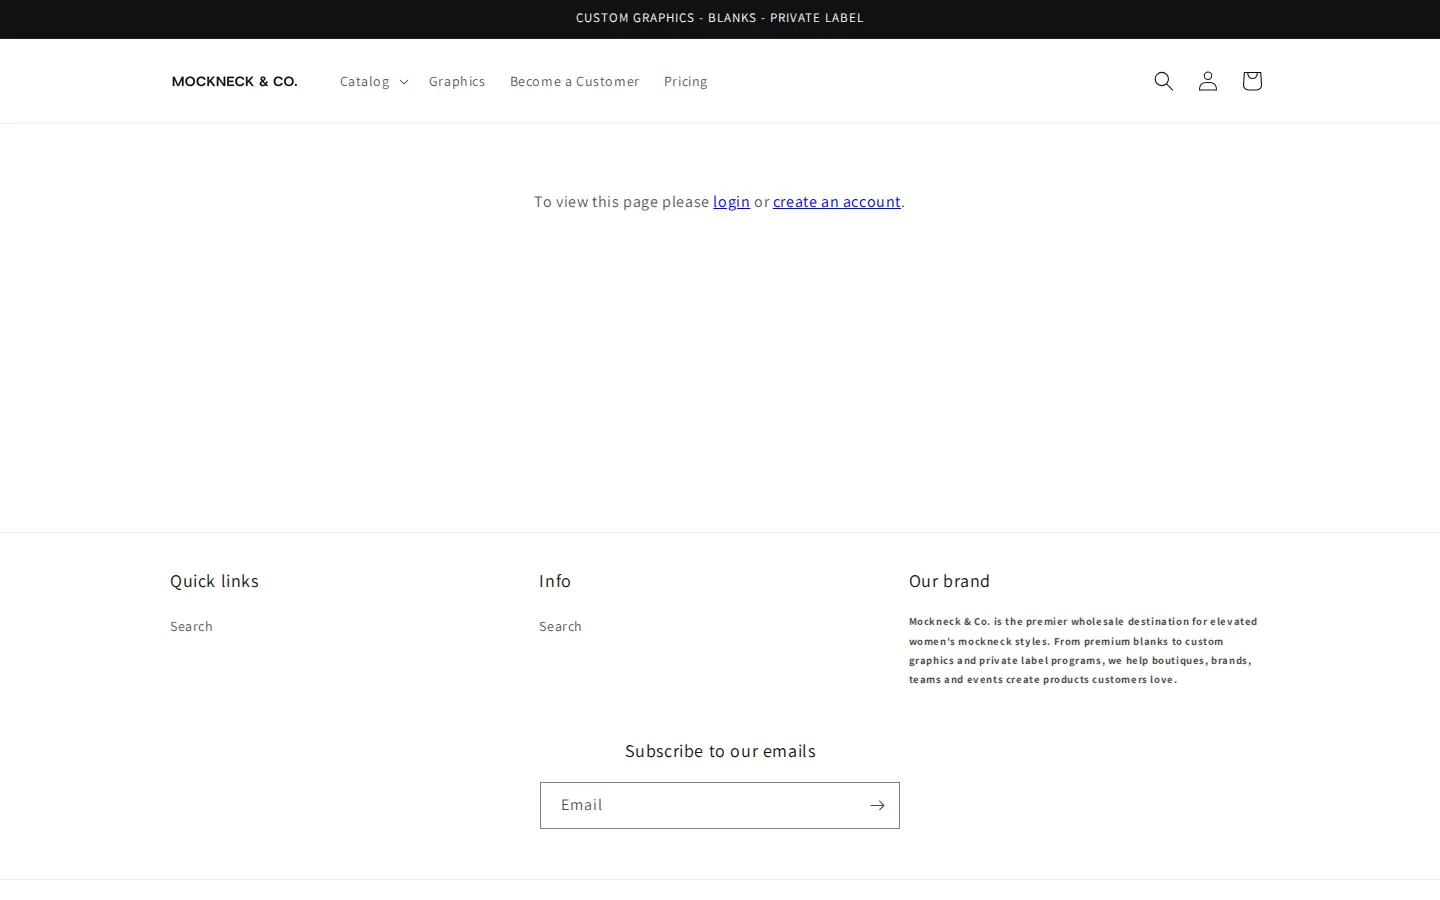The image size is (1440, 900).
Task: Click the Mockneck & Co. brand description paragraph
Action: (x=1084, y=650)
